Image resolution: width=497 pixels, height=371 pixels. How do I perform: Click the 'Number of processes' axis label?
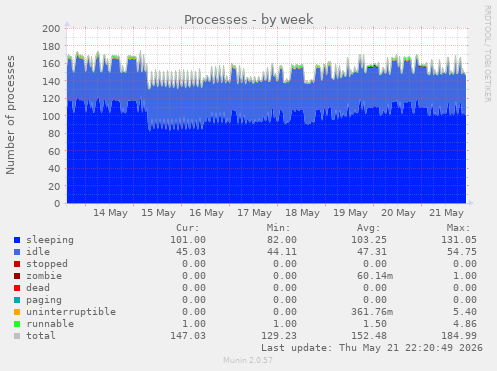click(10, 115)
